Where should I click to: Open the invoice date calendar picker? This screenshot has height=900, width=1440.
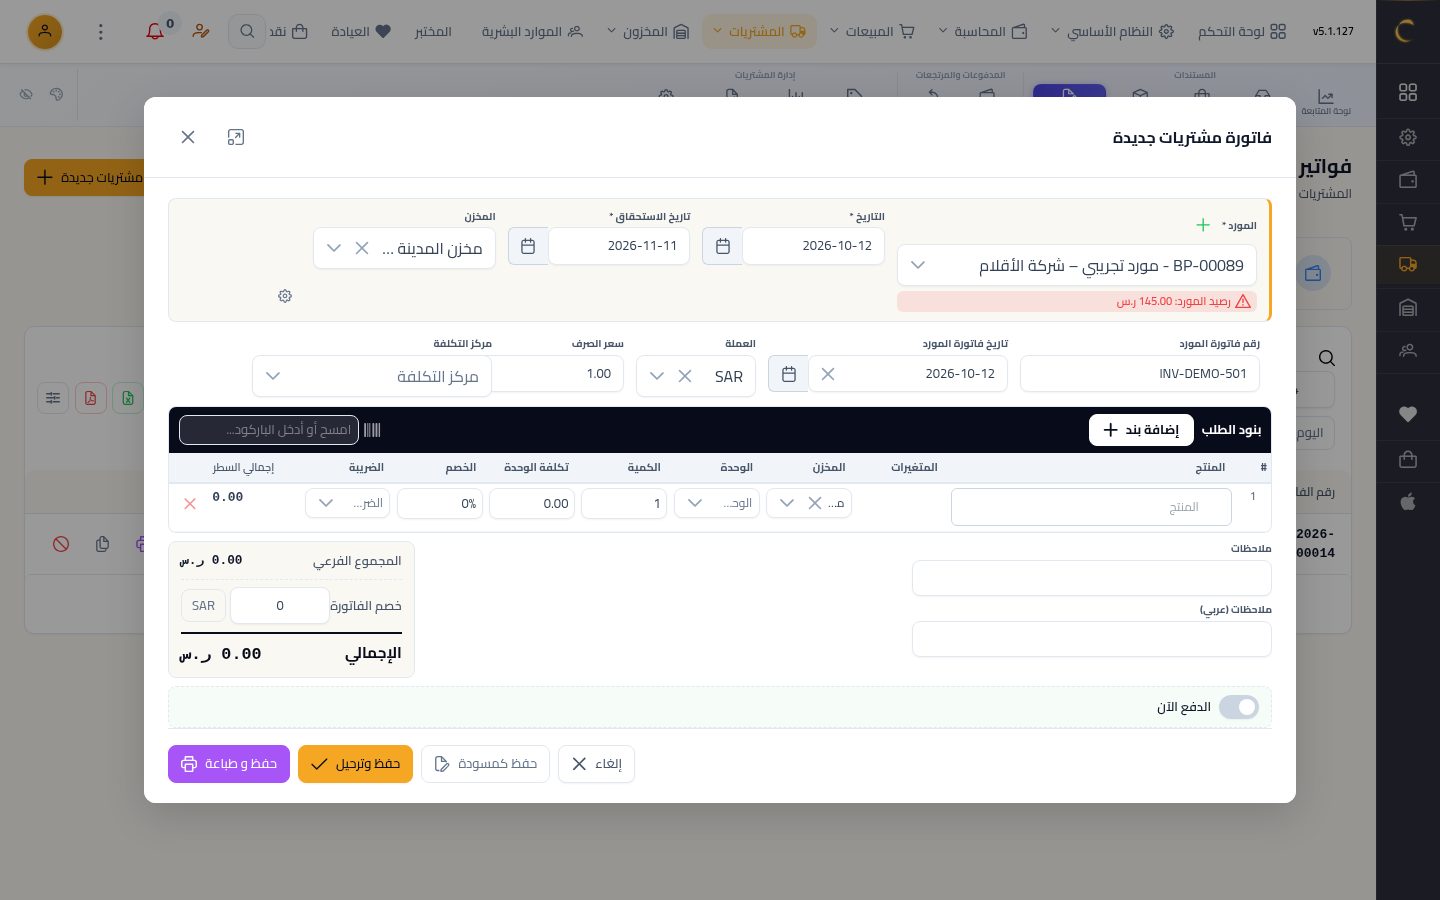[722, 246]
